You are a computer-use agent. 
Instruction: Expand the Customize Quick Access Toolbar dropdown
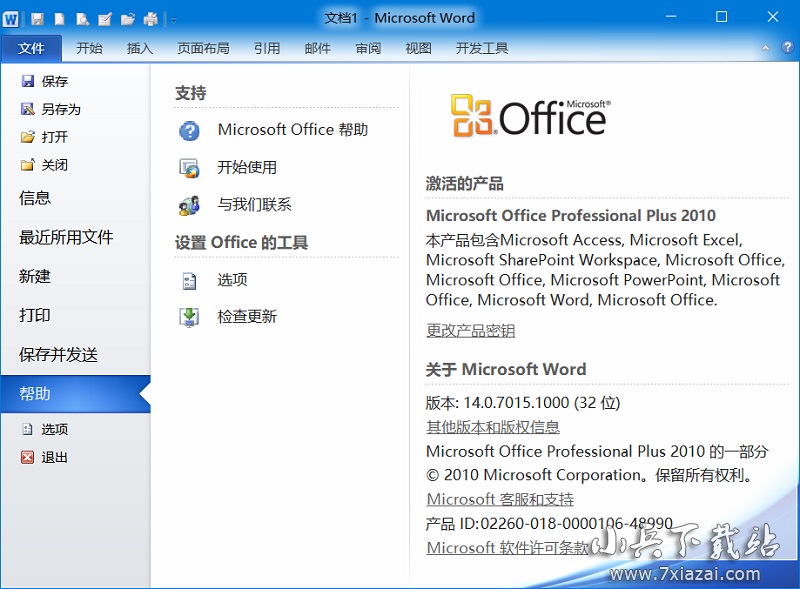[x=173, y=19]
